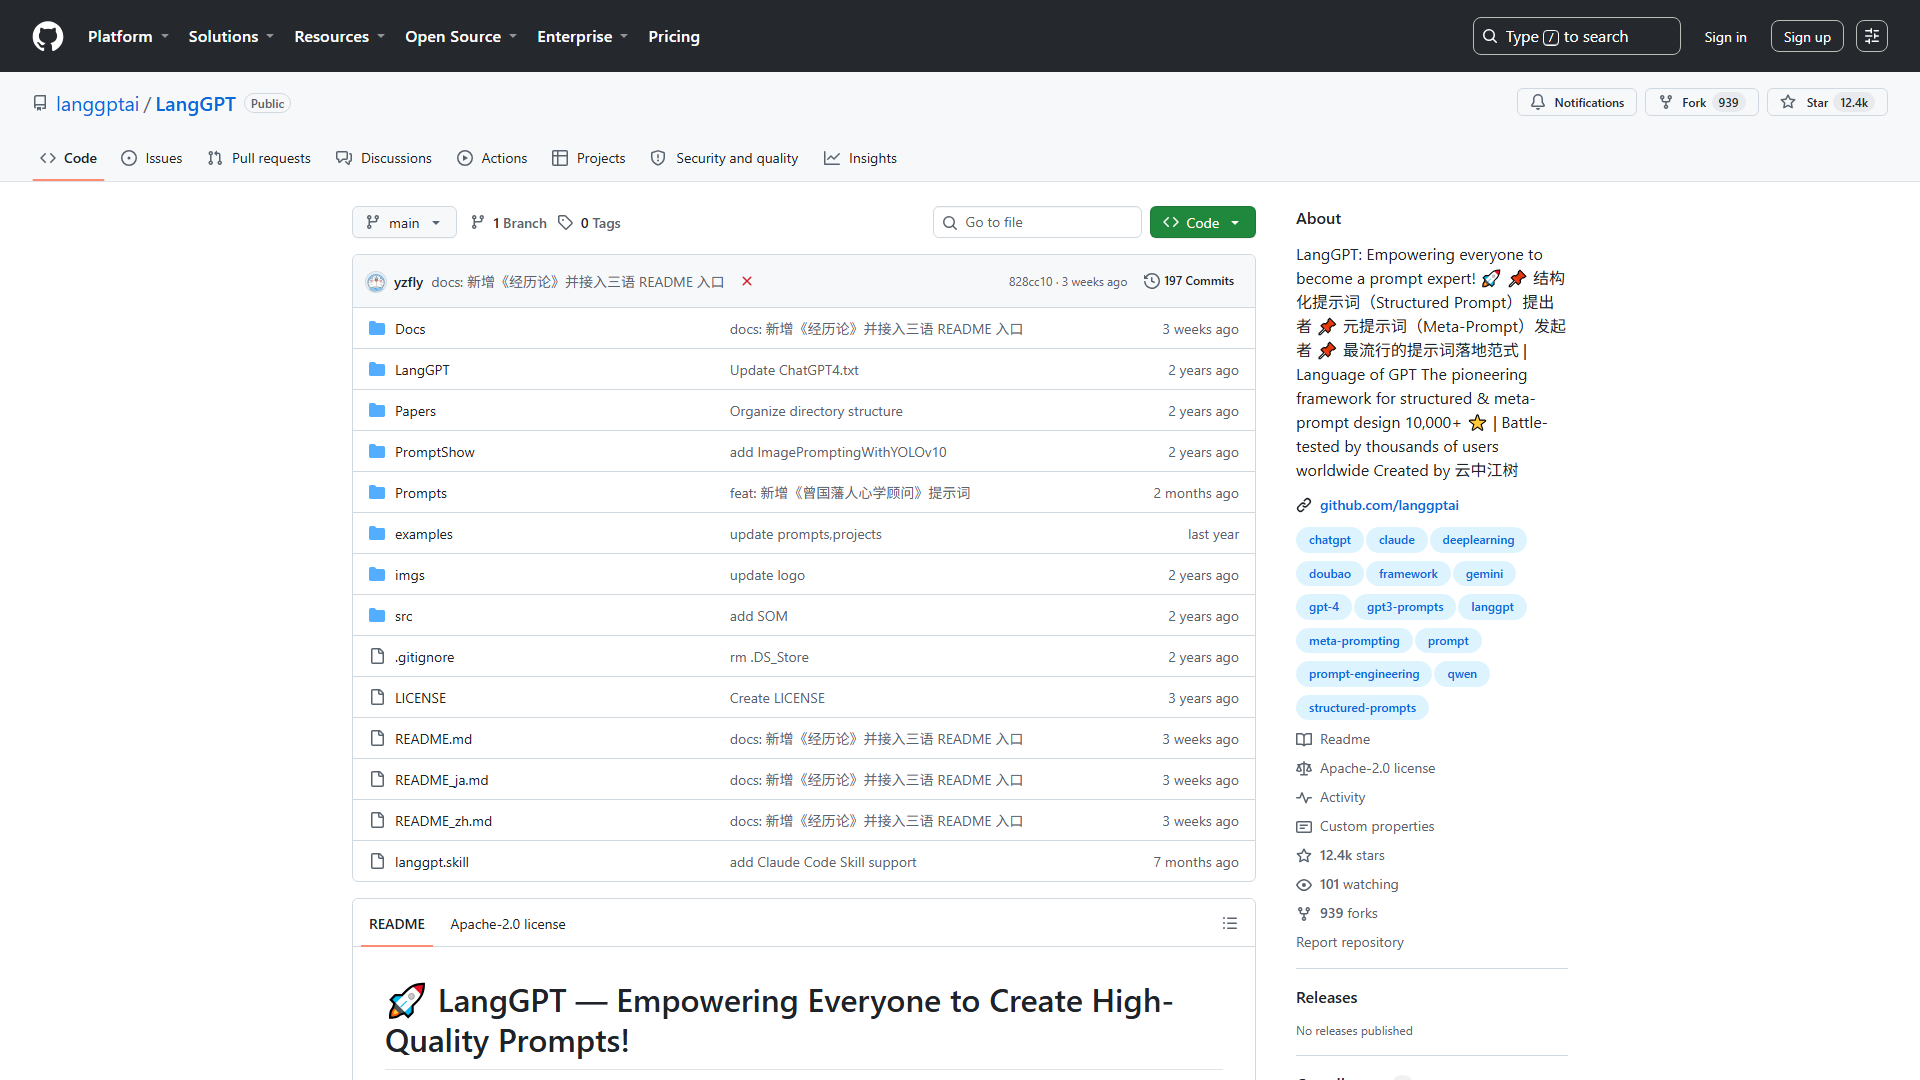Click the Type / to search box

click(x=1576, y=36)
